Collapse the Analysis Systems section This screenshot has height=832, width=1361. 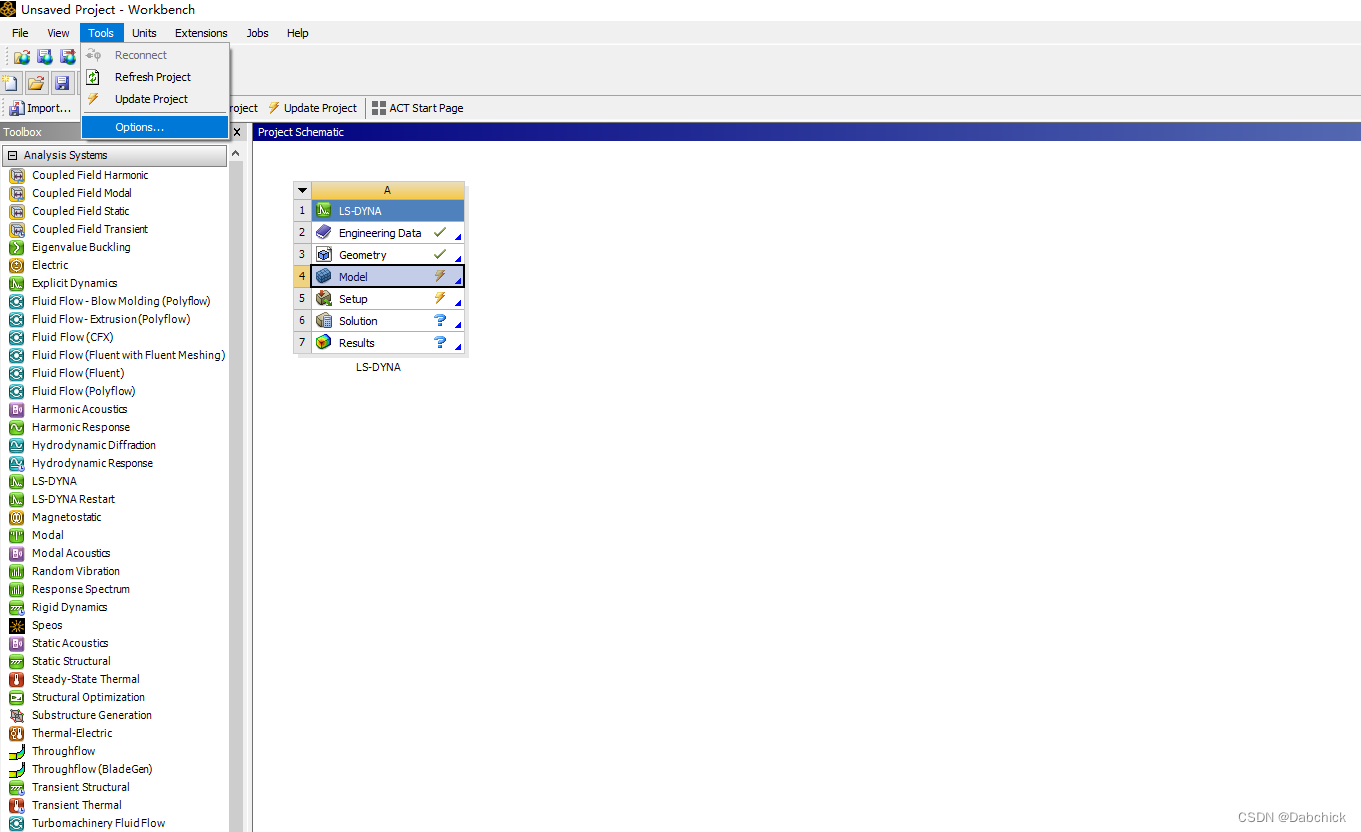tap(12, 155)
